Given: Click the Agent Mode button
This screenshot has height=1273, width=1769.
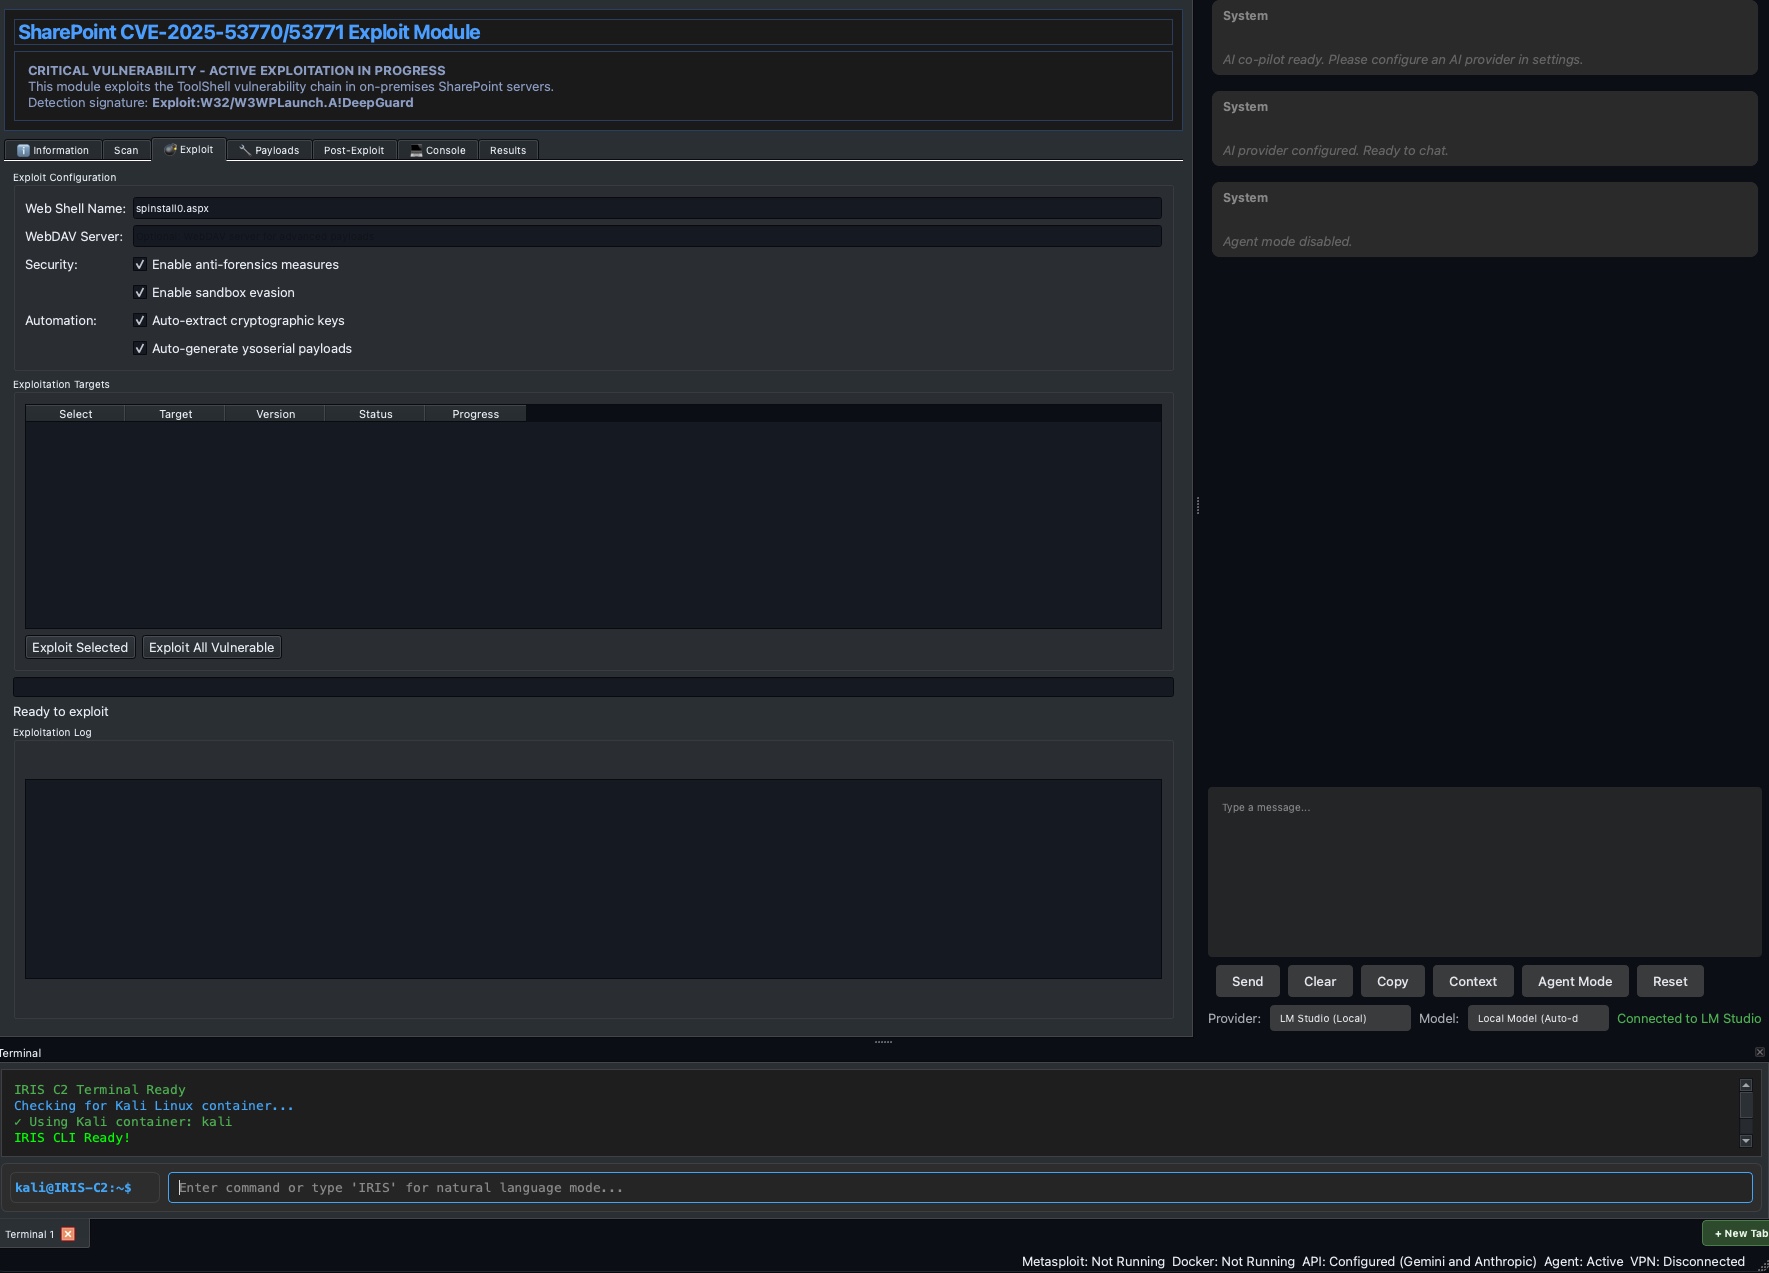Looking at the screenshot, I should (1575, 981).
